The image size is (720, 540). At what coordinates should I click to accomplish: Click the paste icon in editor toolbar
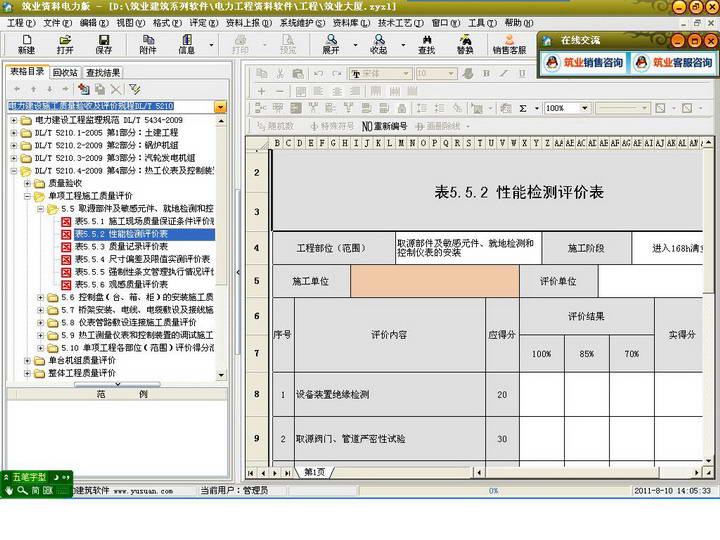pyautogui.click(x=298, y=73)
